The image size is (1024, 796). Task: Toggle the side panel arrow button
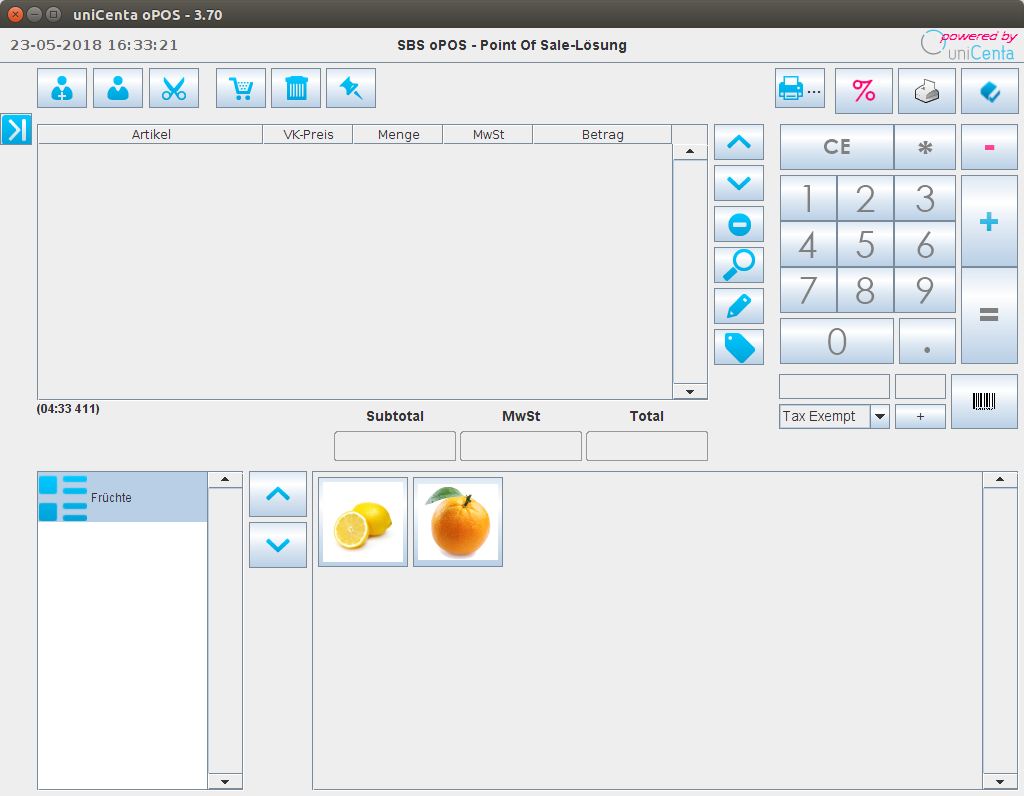click(x=17, y=129)
